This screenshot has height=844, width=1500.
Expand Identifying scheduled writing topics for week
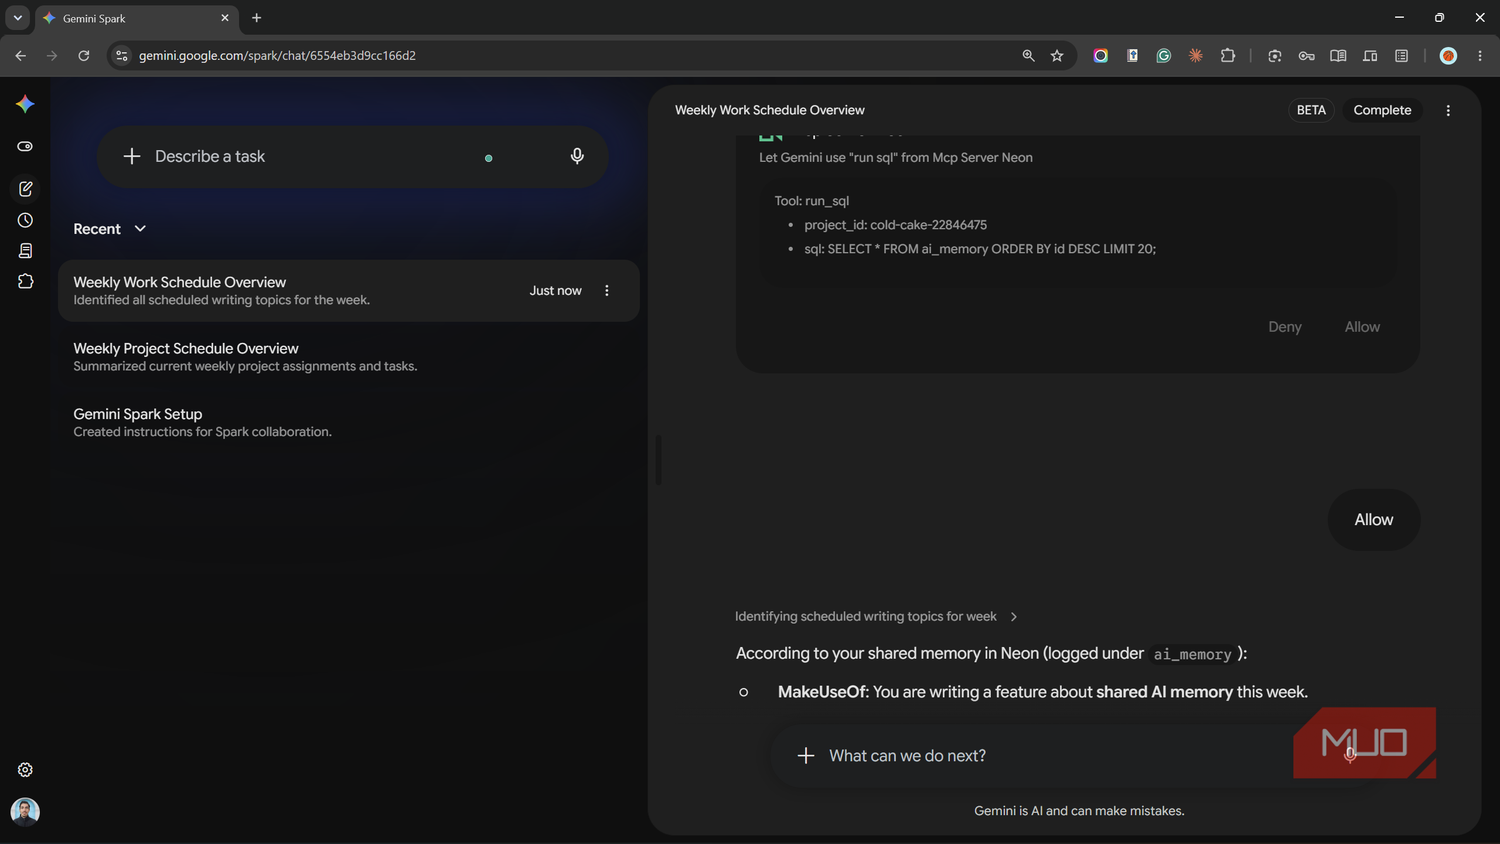click(x=876, y=617)
